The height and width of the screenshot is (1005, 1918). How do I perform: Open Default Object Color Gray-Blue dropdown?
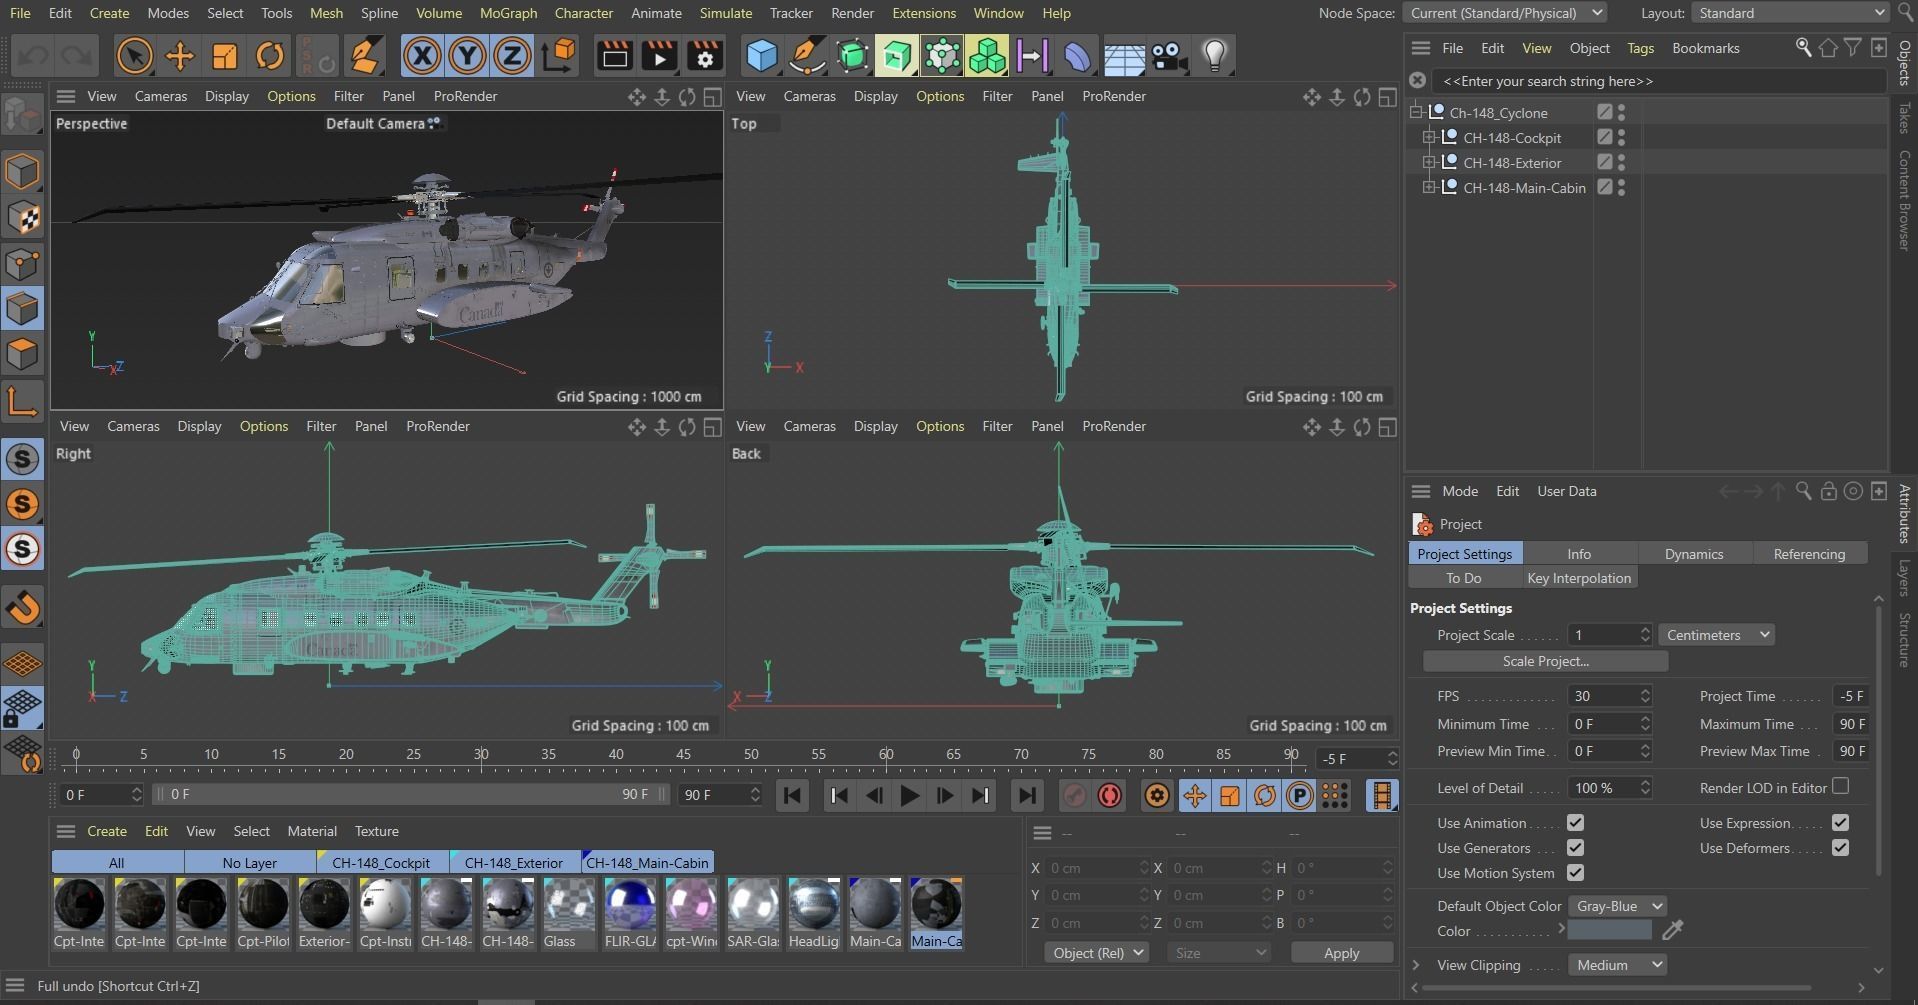pyautogui.click(x=1616, y=906)
